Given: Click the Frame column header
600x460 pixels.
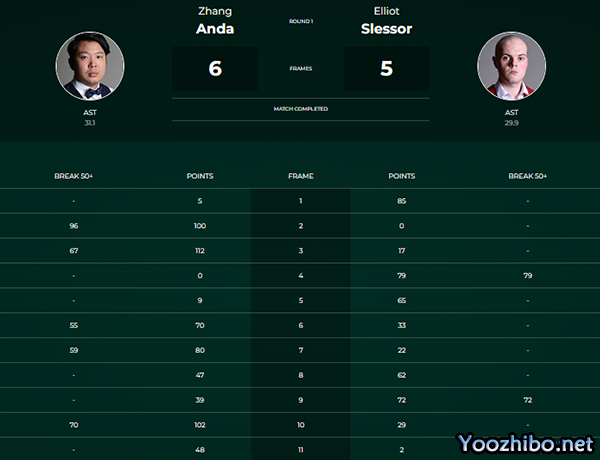Looking at the screenshot, I should [300, 176].
